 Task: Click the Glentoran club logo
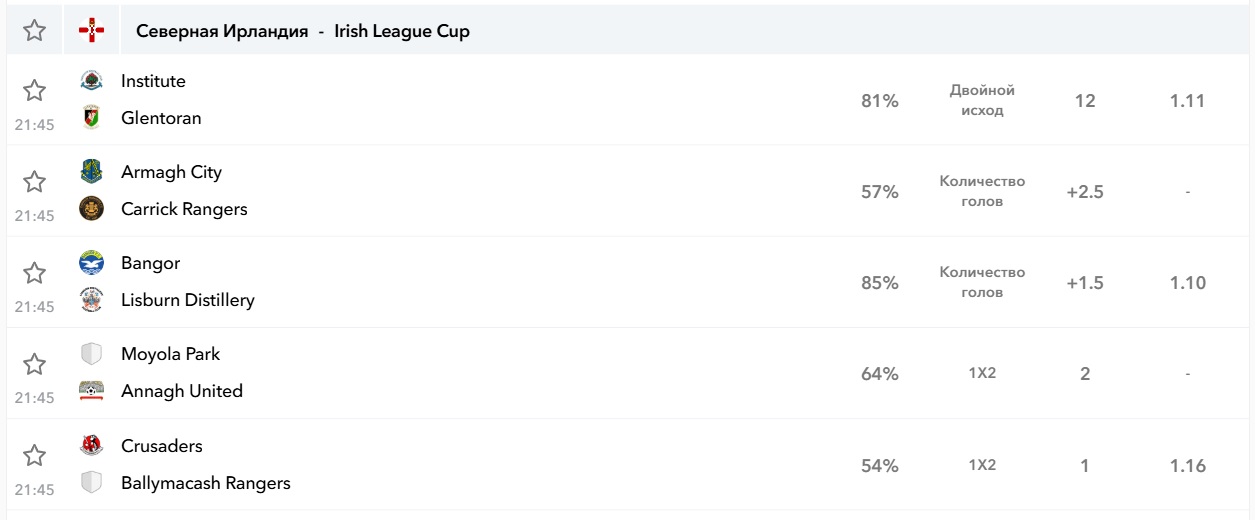click(x=91, y=118)
